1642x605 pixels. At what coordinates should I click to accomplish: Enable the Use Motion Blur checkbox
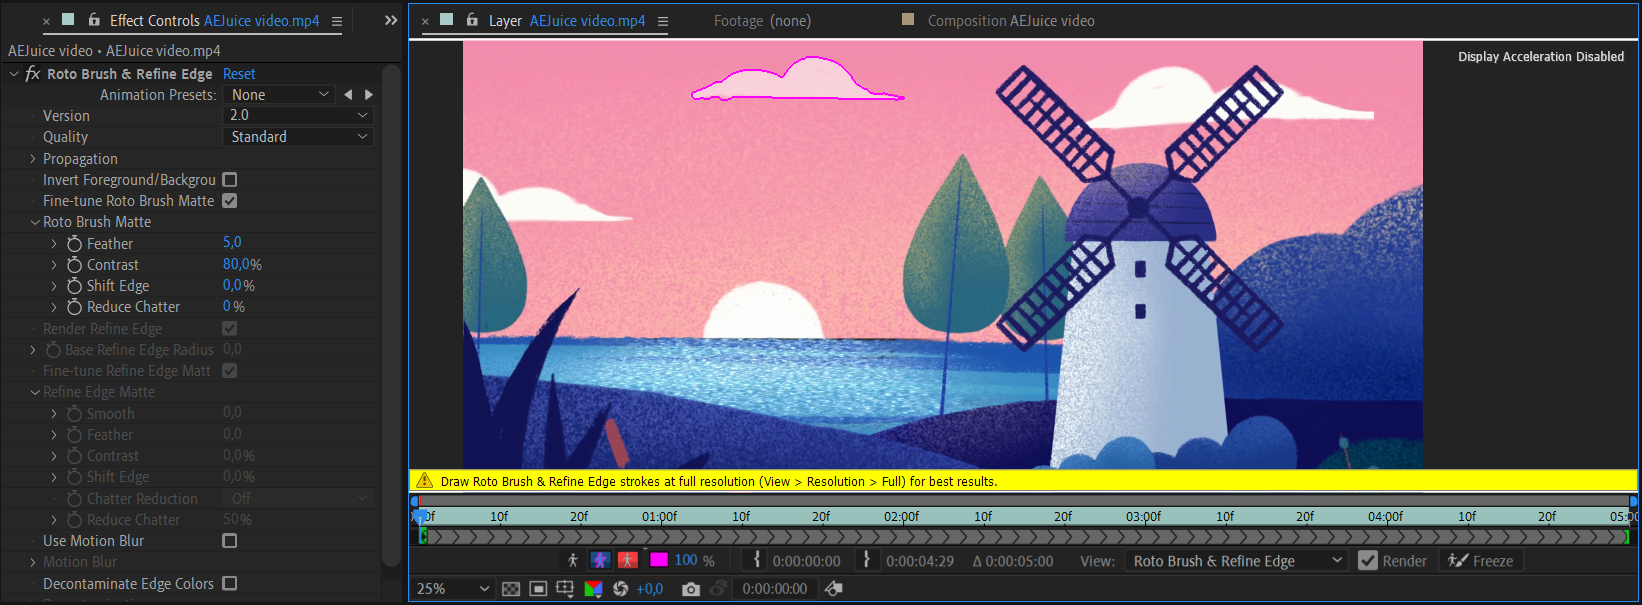(230, 541)
